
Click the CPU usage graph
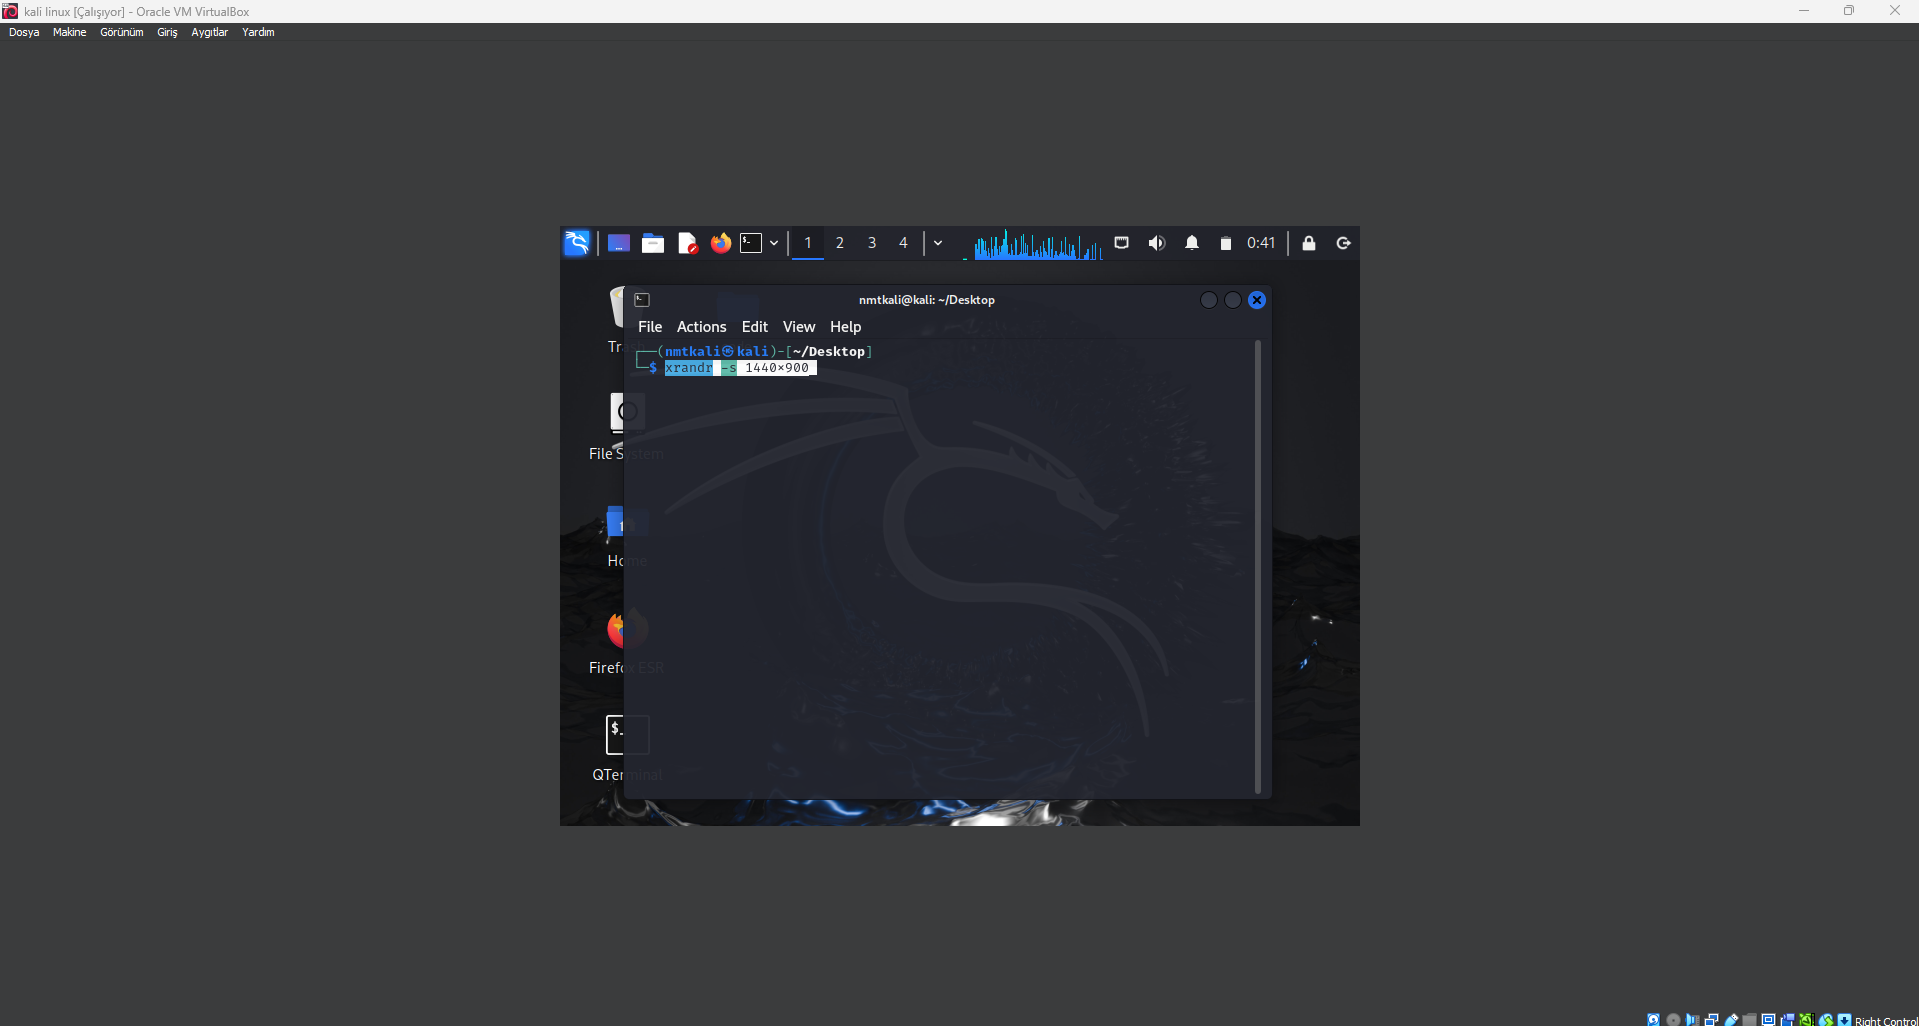click(1036, 245)
